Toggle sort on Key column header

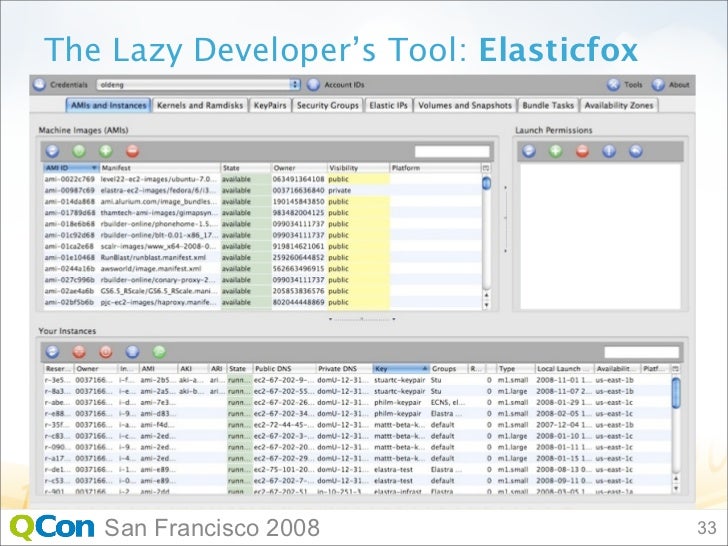[401, 369]
